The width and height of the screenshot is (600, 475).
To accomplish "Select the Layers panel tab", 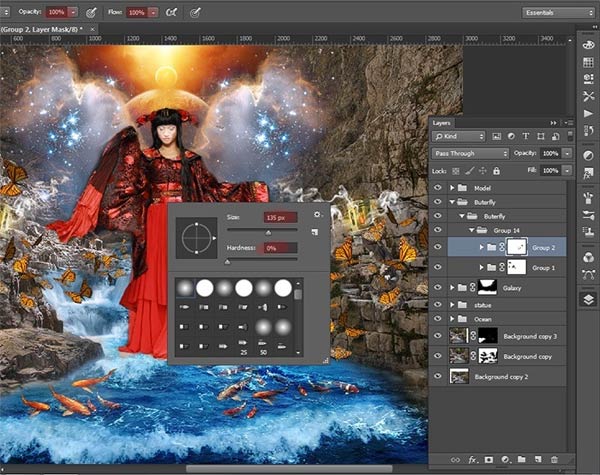I will [441, 123].
